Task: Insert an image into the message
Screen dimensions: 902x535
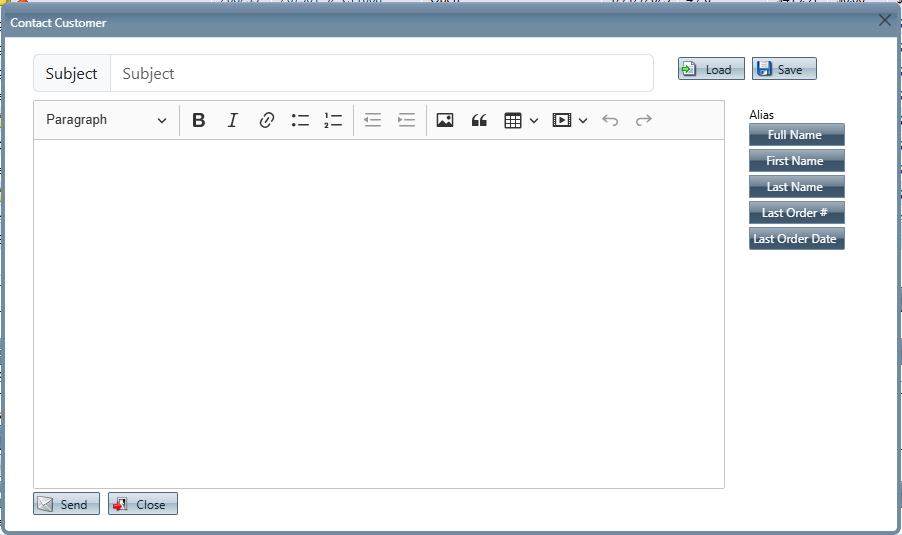Action: (445, 120)
